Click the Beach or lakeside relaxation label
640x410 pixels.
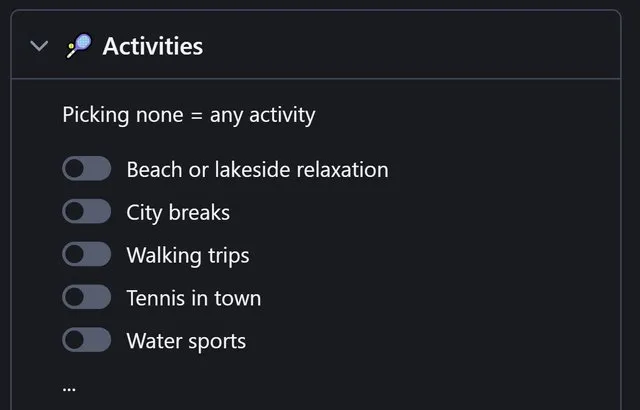pos(258,170)
